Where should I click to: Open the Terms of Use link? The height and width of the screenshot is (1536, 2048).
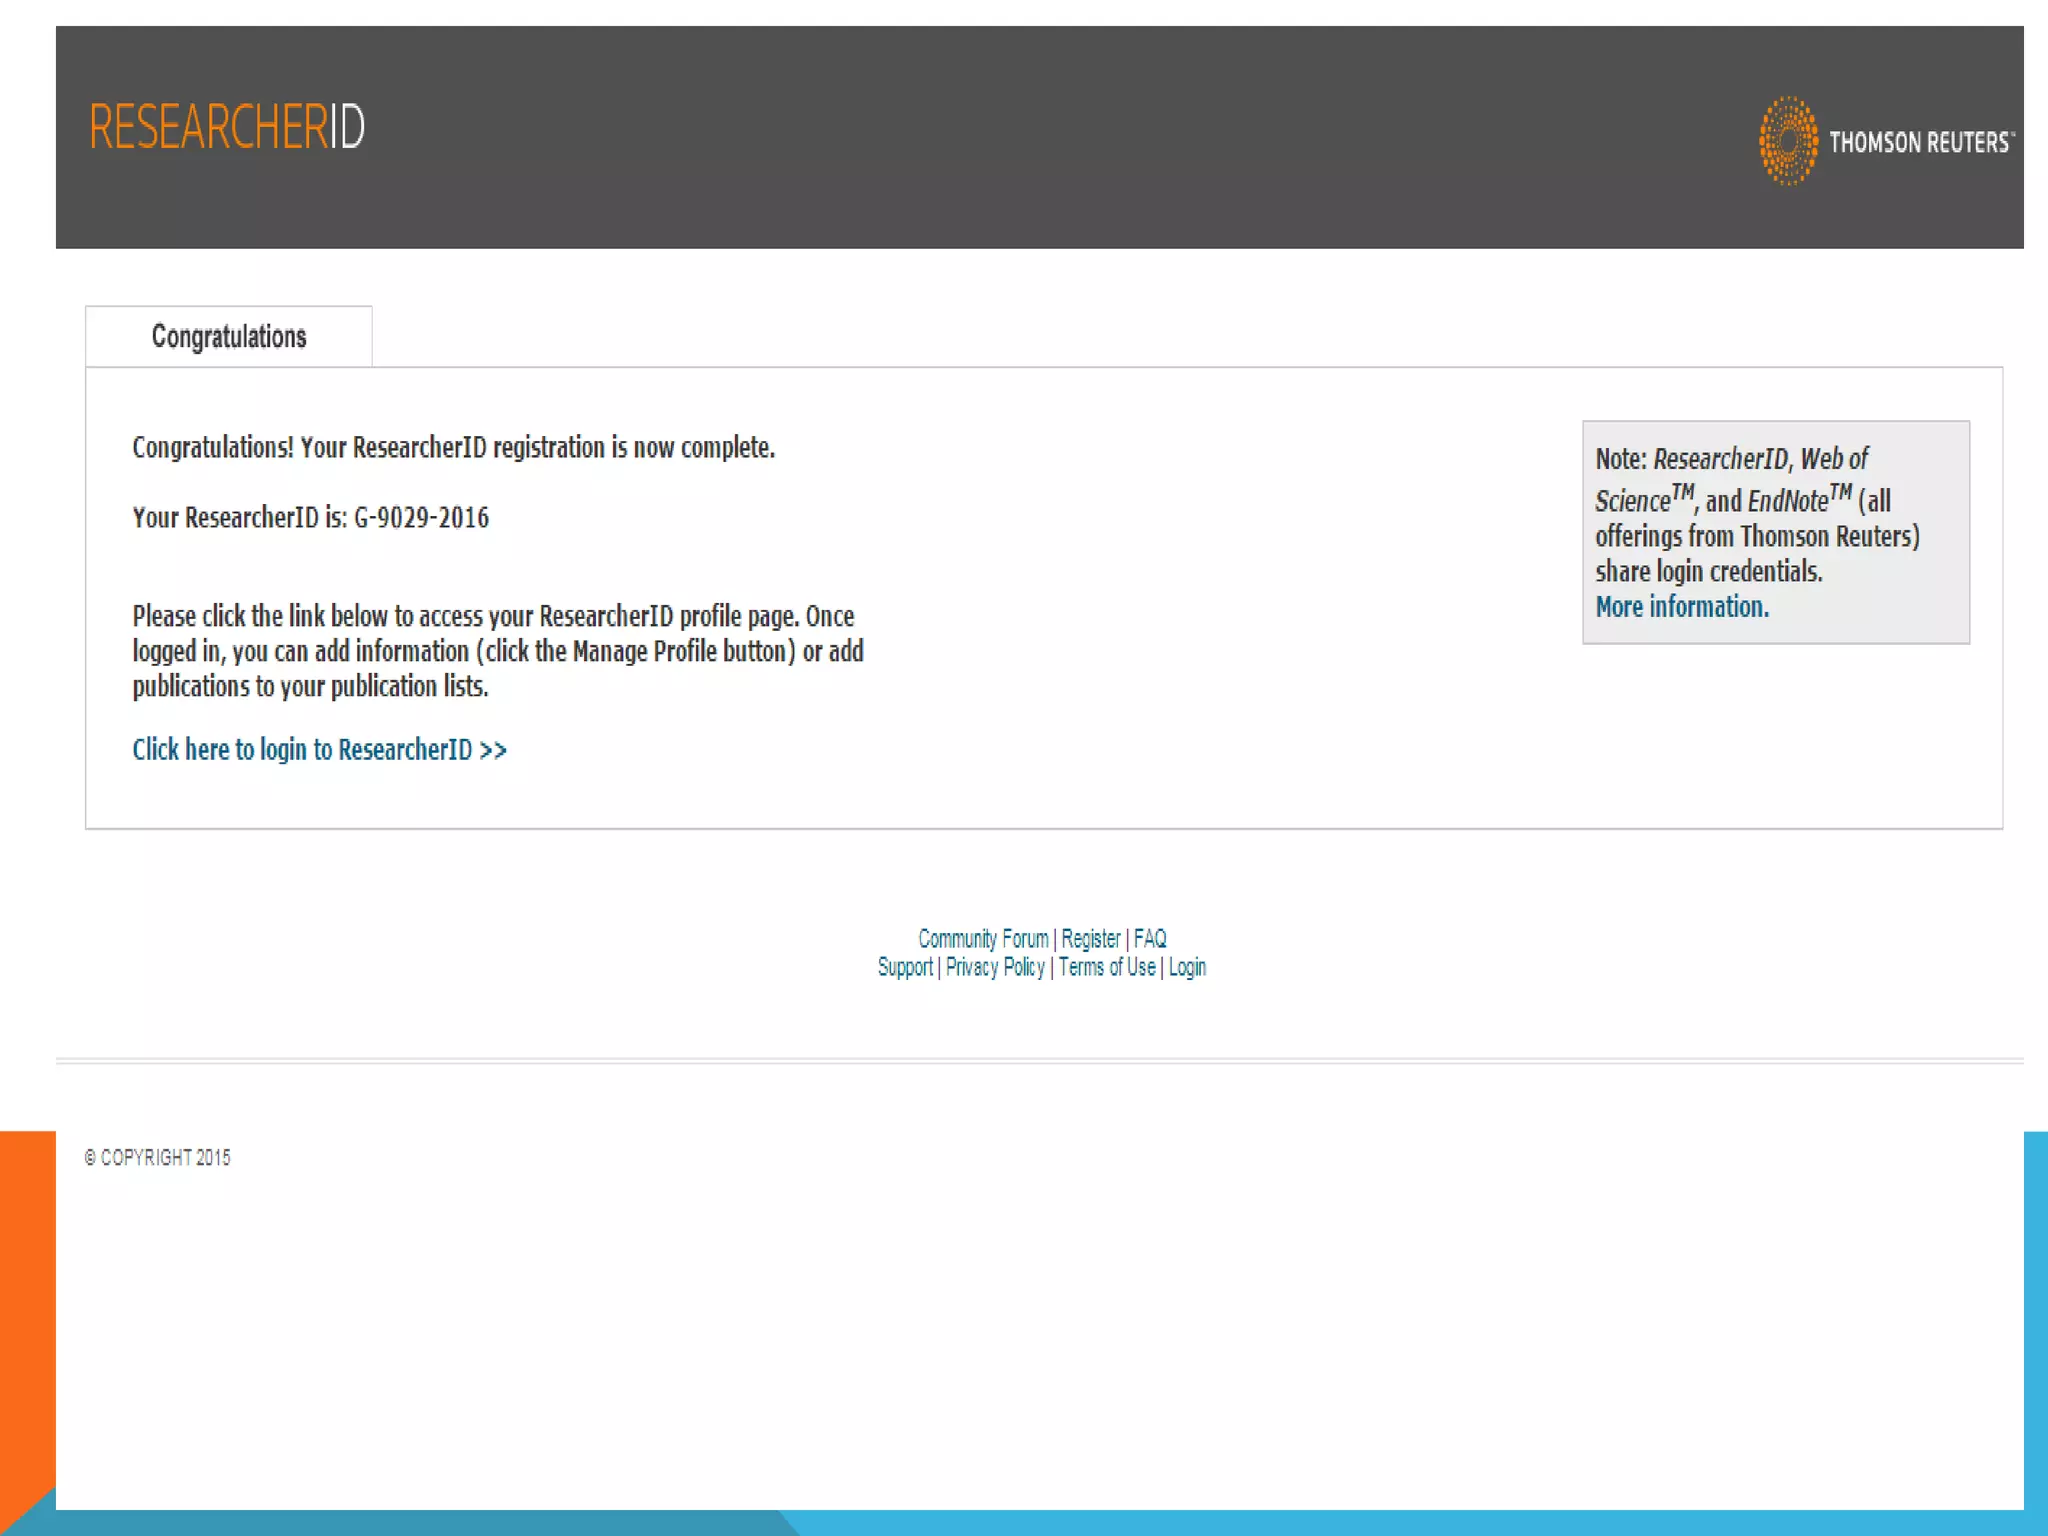pyautogui.click(x=1106, y=967)
